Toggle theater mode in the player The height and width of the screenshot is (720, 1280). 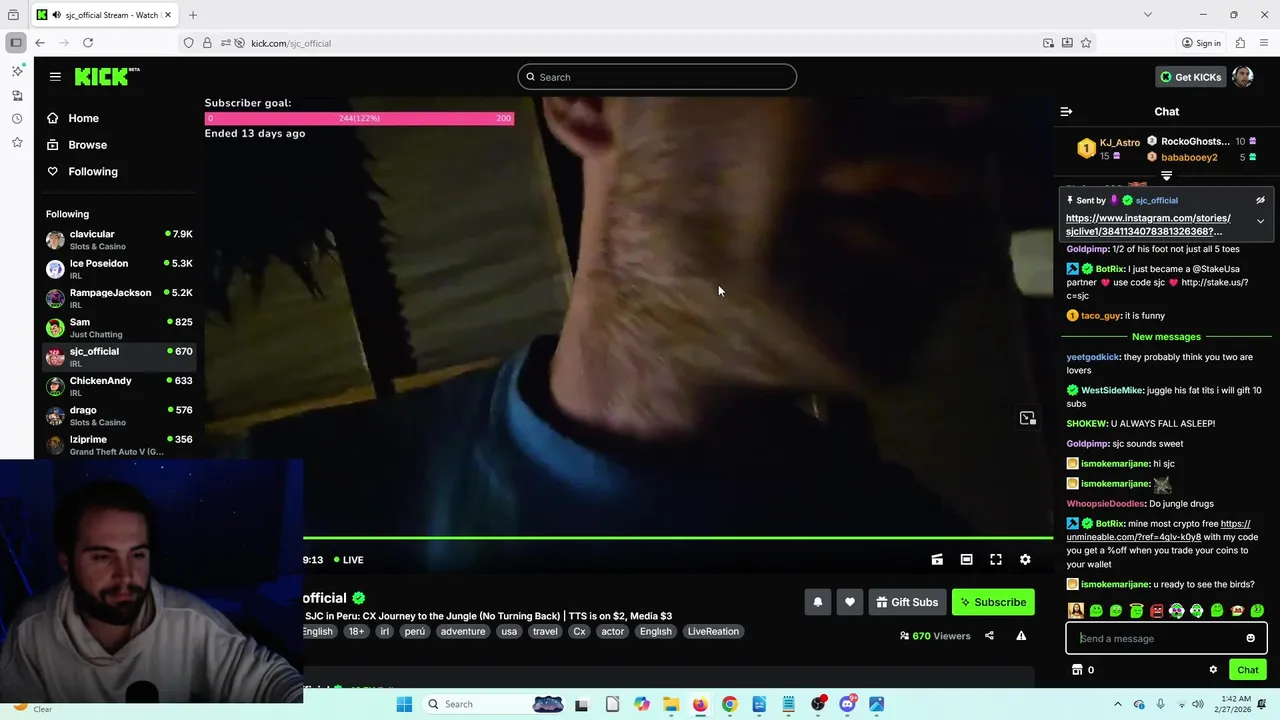(x=966, y=560)
